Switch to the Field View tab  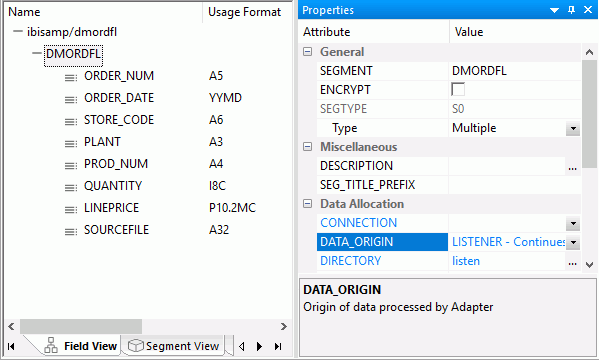tap(81, 346)
